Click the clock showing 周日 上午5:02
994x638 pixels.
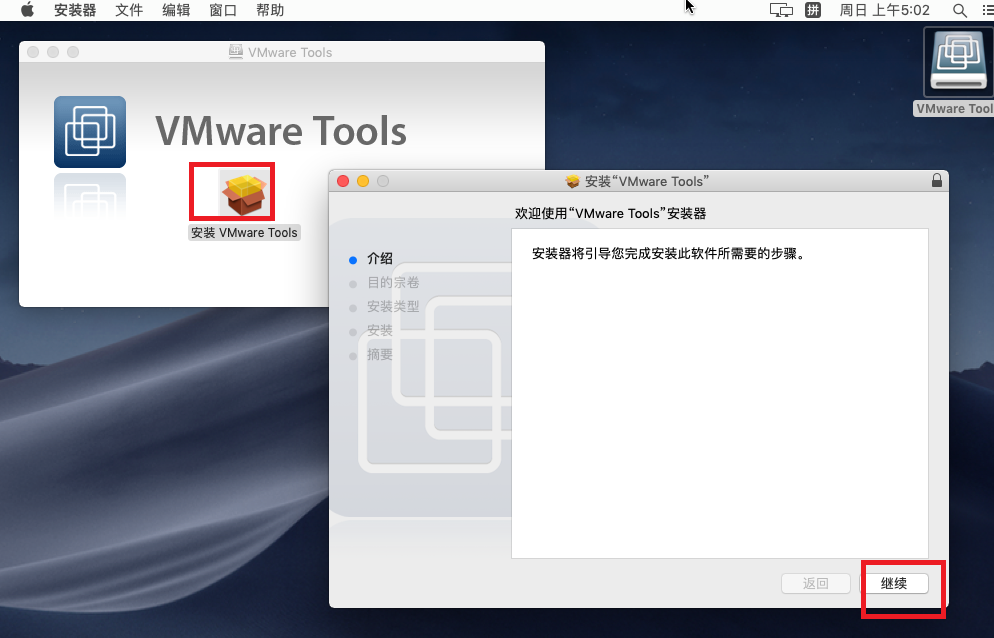point(884,10)
